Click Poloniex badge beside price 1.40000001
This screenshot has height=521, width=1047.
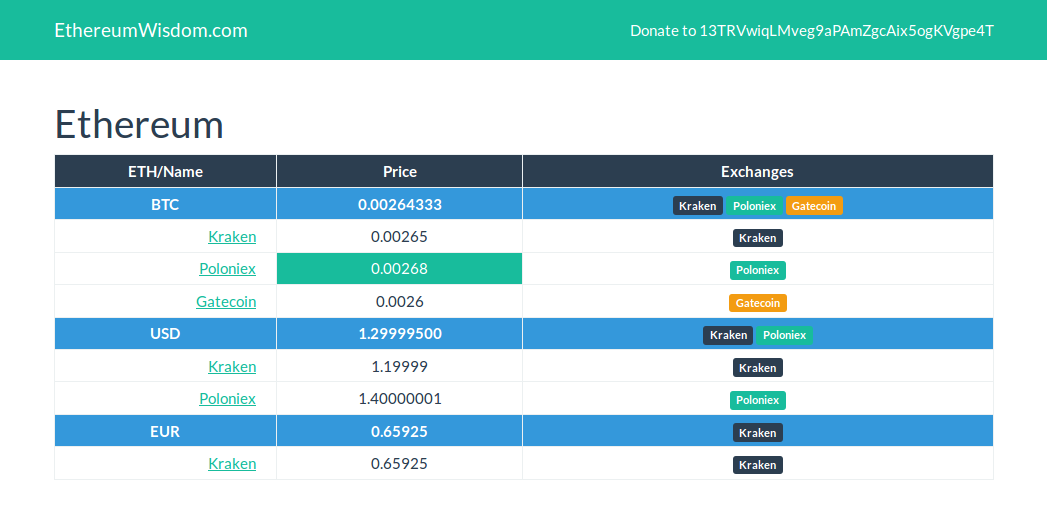tap(758, 400)
